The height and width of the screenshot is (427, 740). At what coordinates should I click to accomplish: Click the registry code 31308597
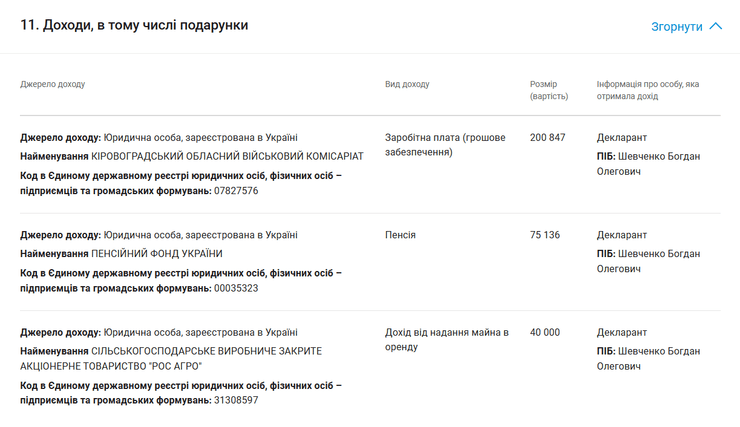[x=236, y=400]
